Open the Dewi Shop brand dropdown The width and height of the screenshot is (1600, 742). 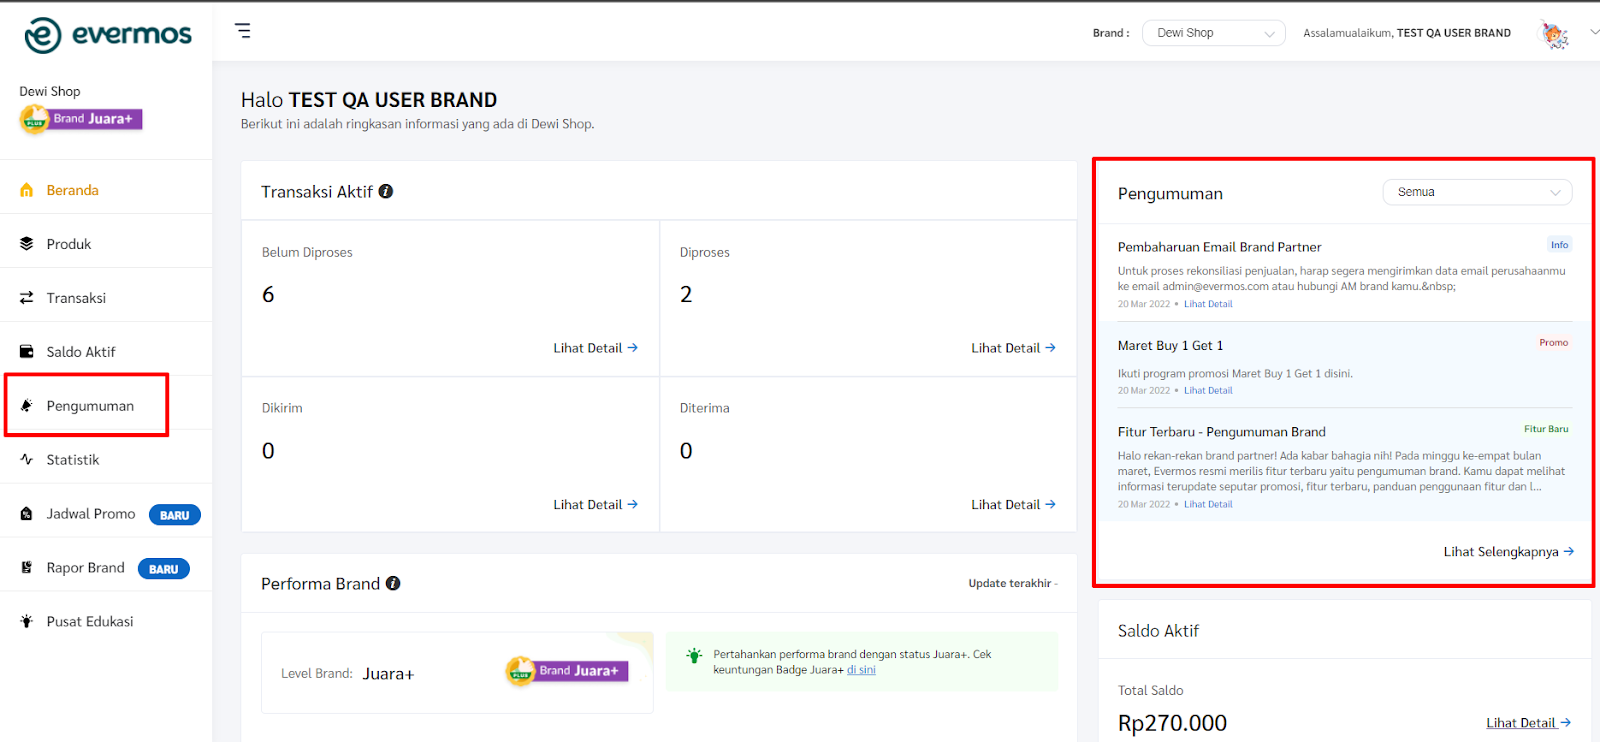tap(1214, 33)
